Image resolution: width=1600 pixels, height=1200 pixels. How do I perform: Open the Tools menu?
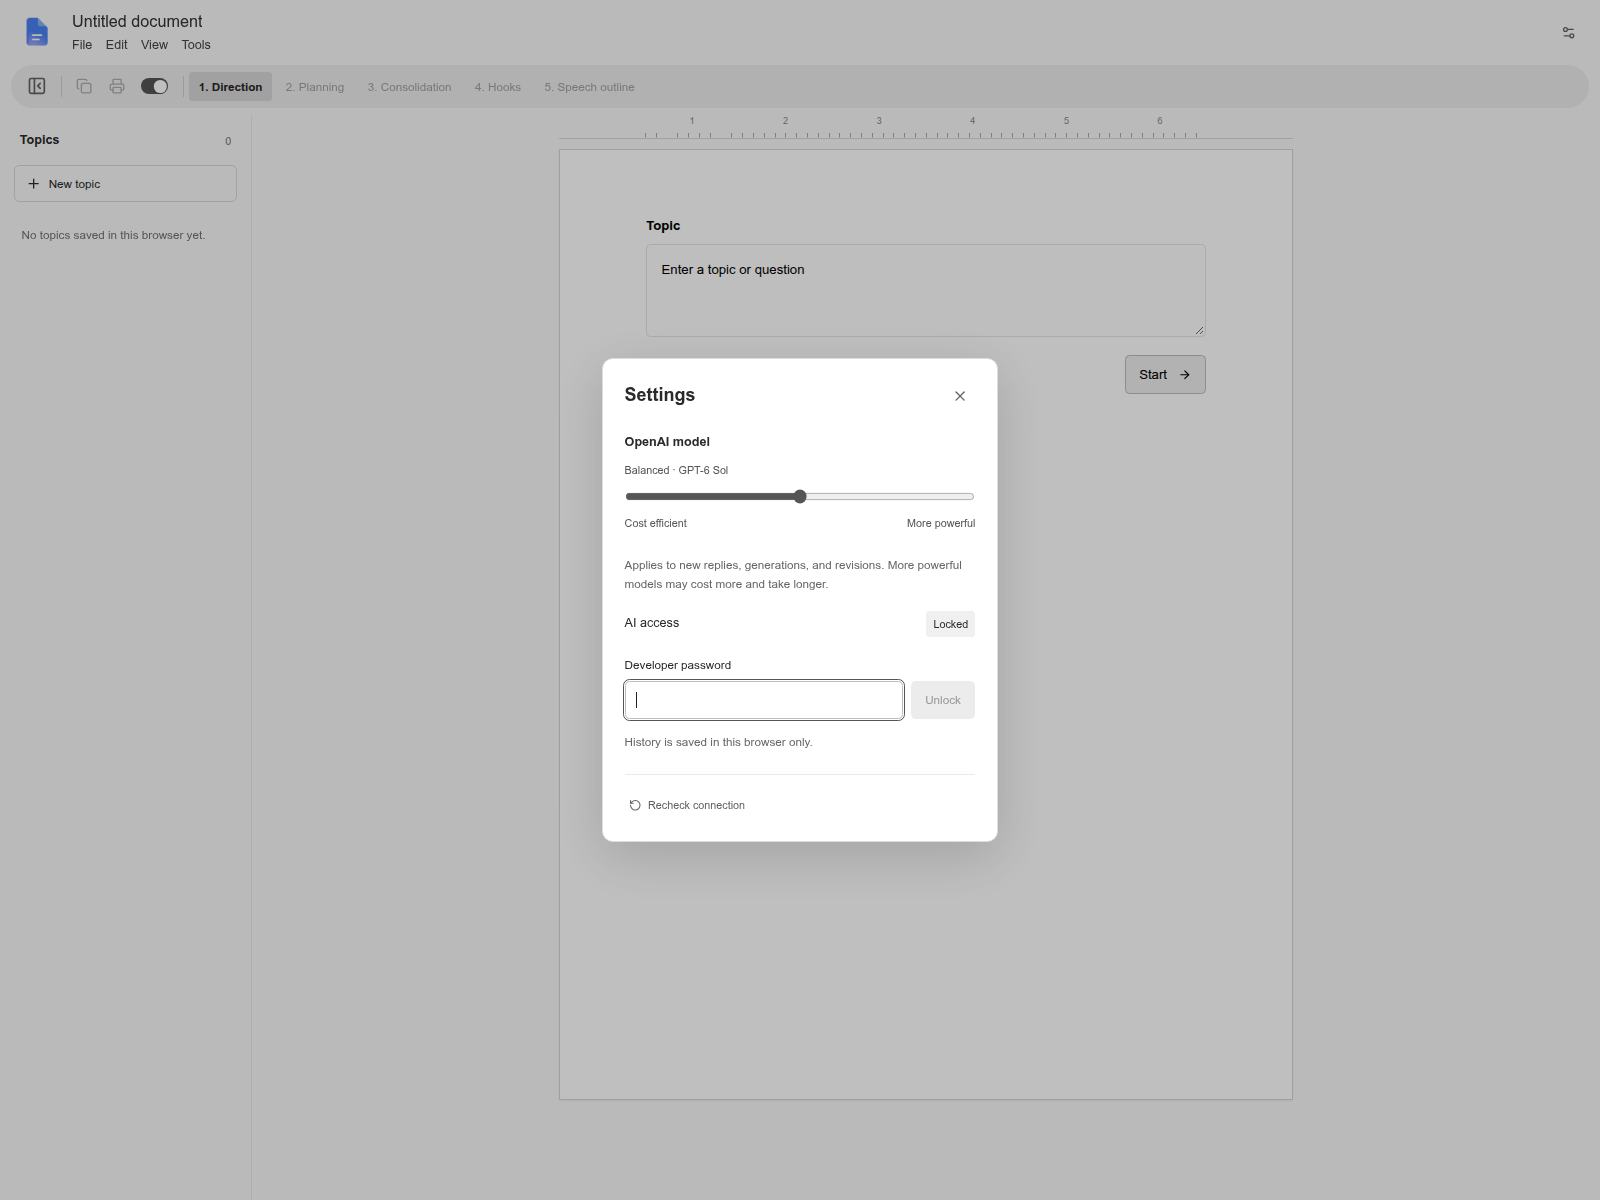(x=196, y=45)
